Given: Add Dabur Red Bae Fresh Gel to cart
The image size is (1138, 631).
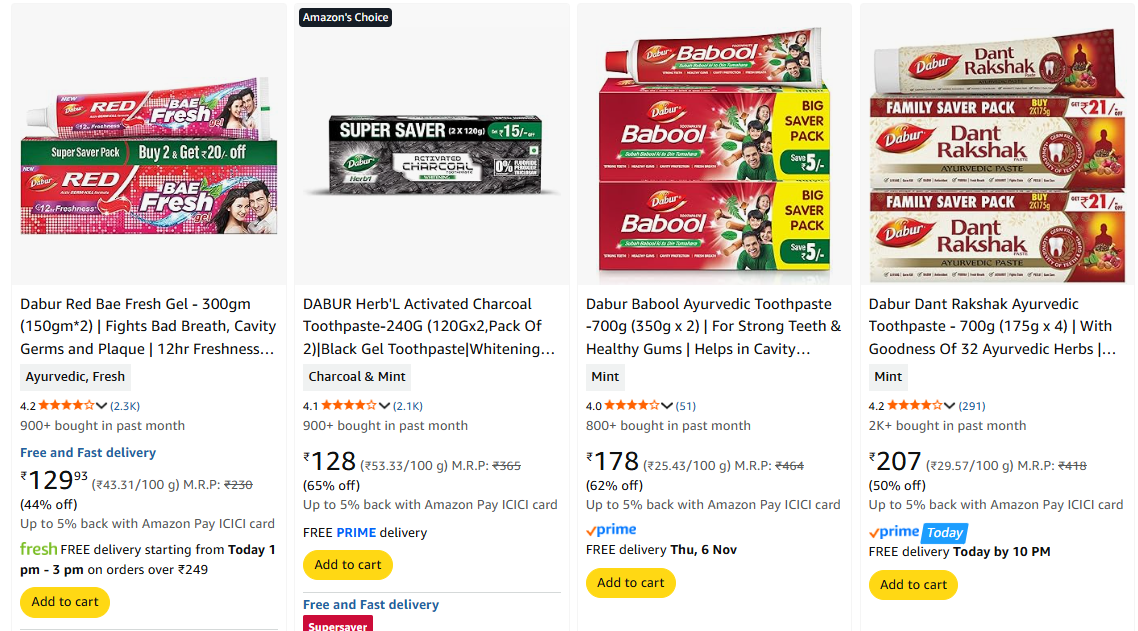Looking at the screenshot, I should [x=65, y=602].
